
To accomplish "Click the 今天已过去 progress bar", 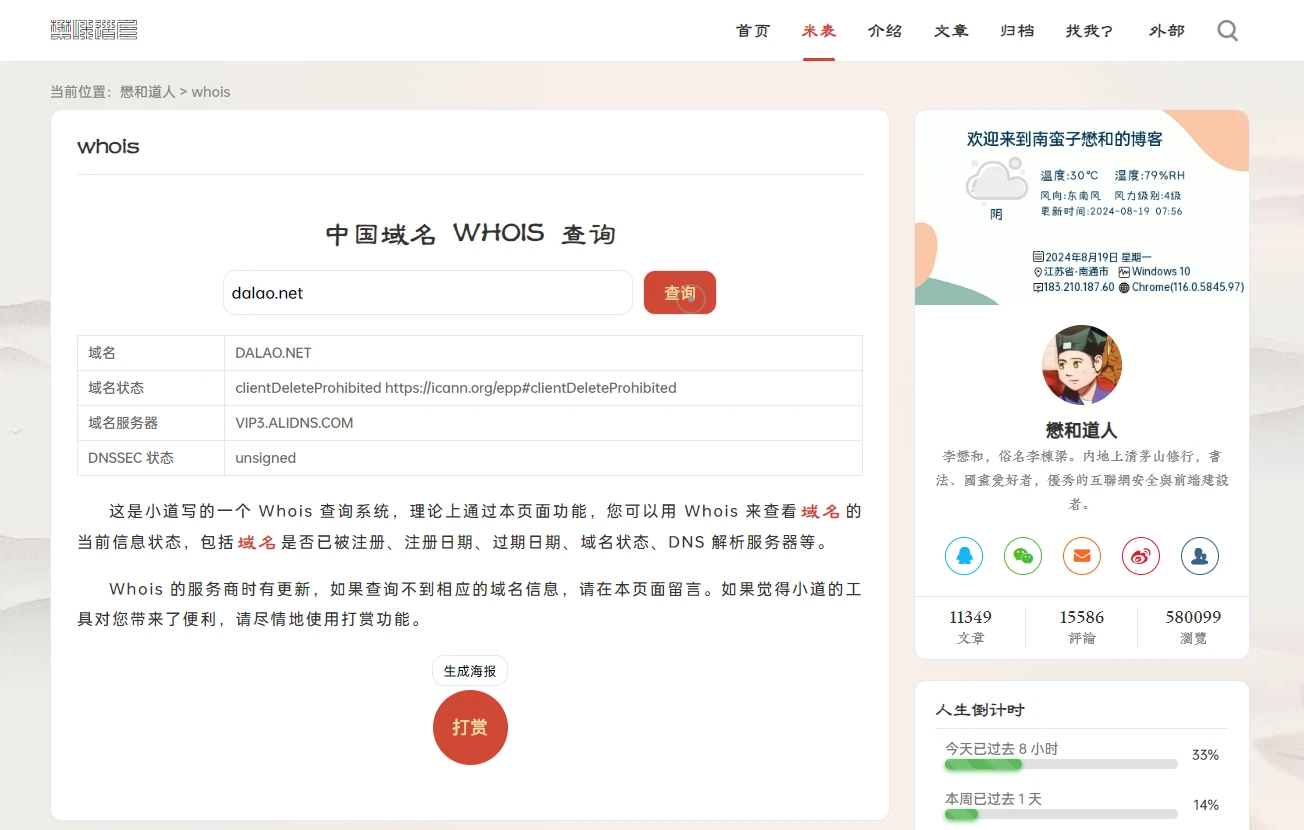I will [1060, 764].
